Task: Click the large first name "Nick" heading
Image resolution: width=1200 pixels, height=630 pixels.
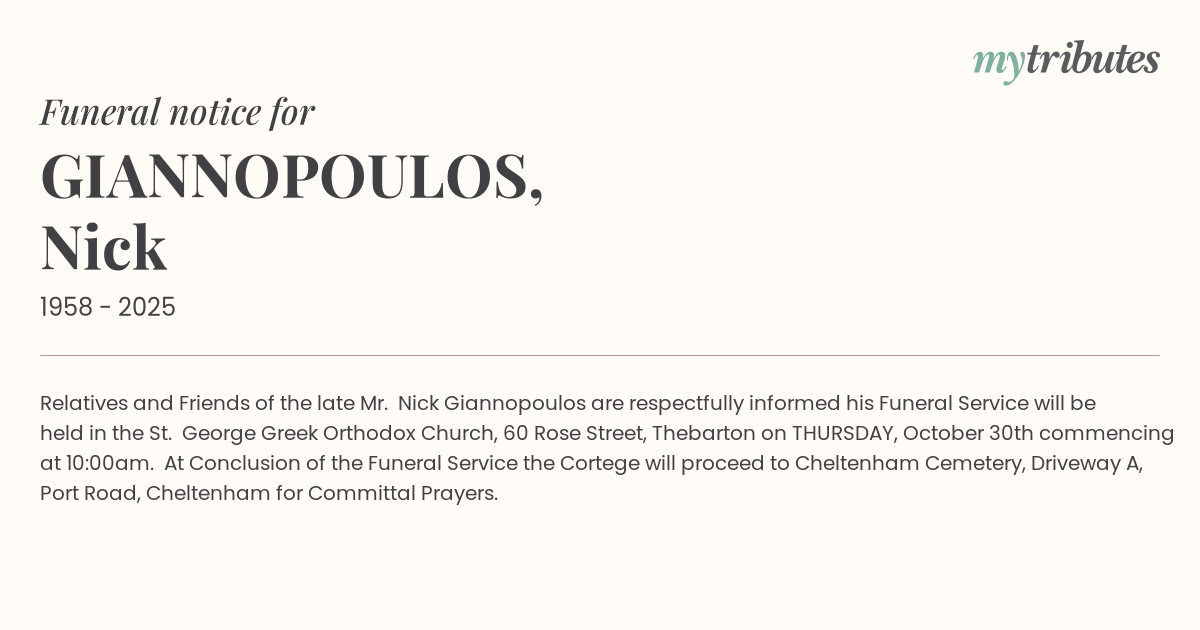Action: (x=103, y=248)
